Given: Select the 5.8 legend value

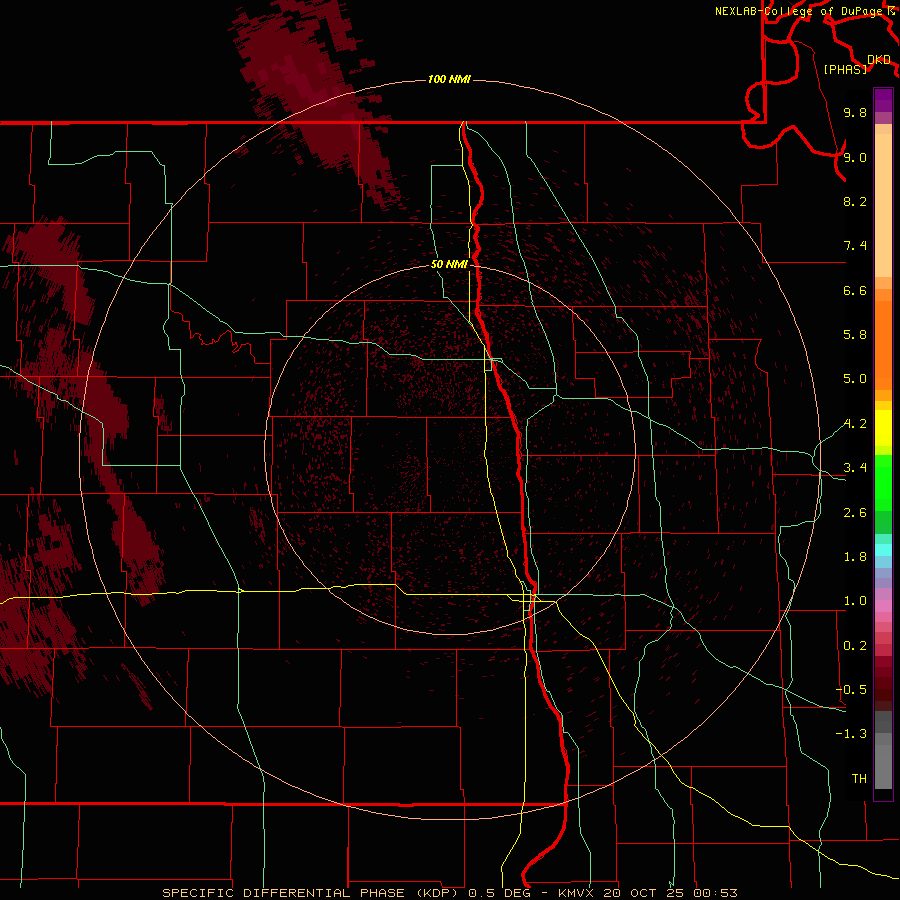Looking at the screenshot, I should (x=855, y=335).
